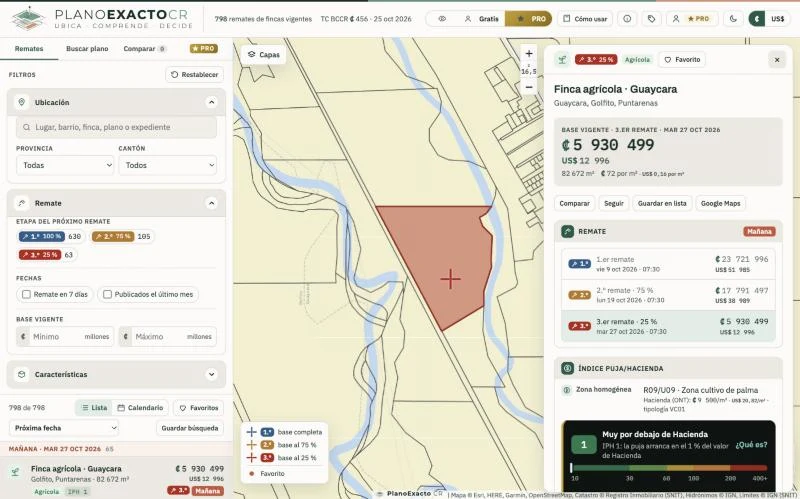The height and width of the screenshot is (499, 800).
Task: Click the red parcel cross marker
Action: pyautogui.click(x=450, y=279)
